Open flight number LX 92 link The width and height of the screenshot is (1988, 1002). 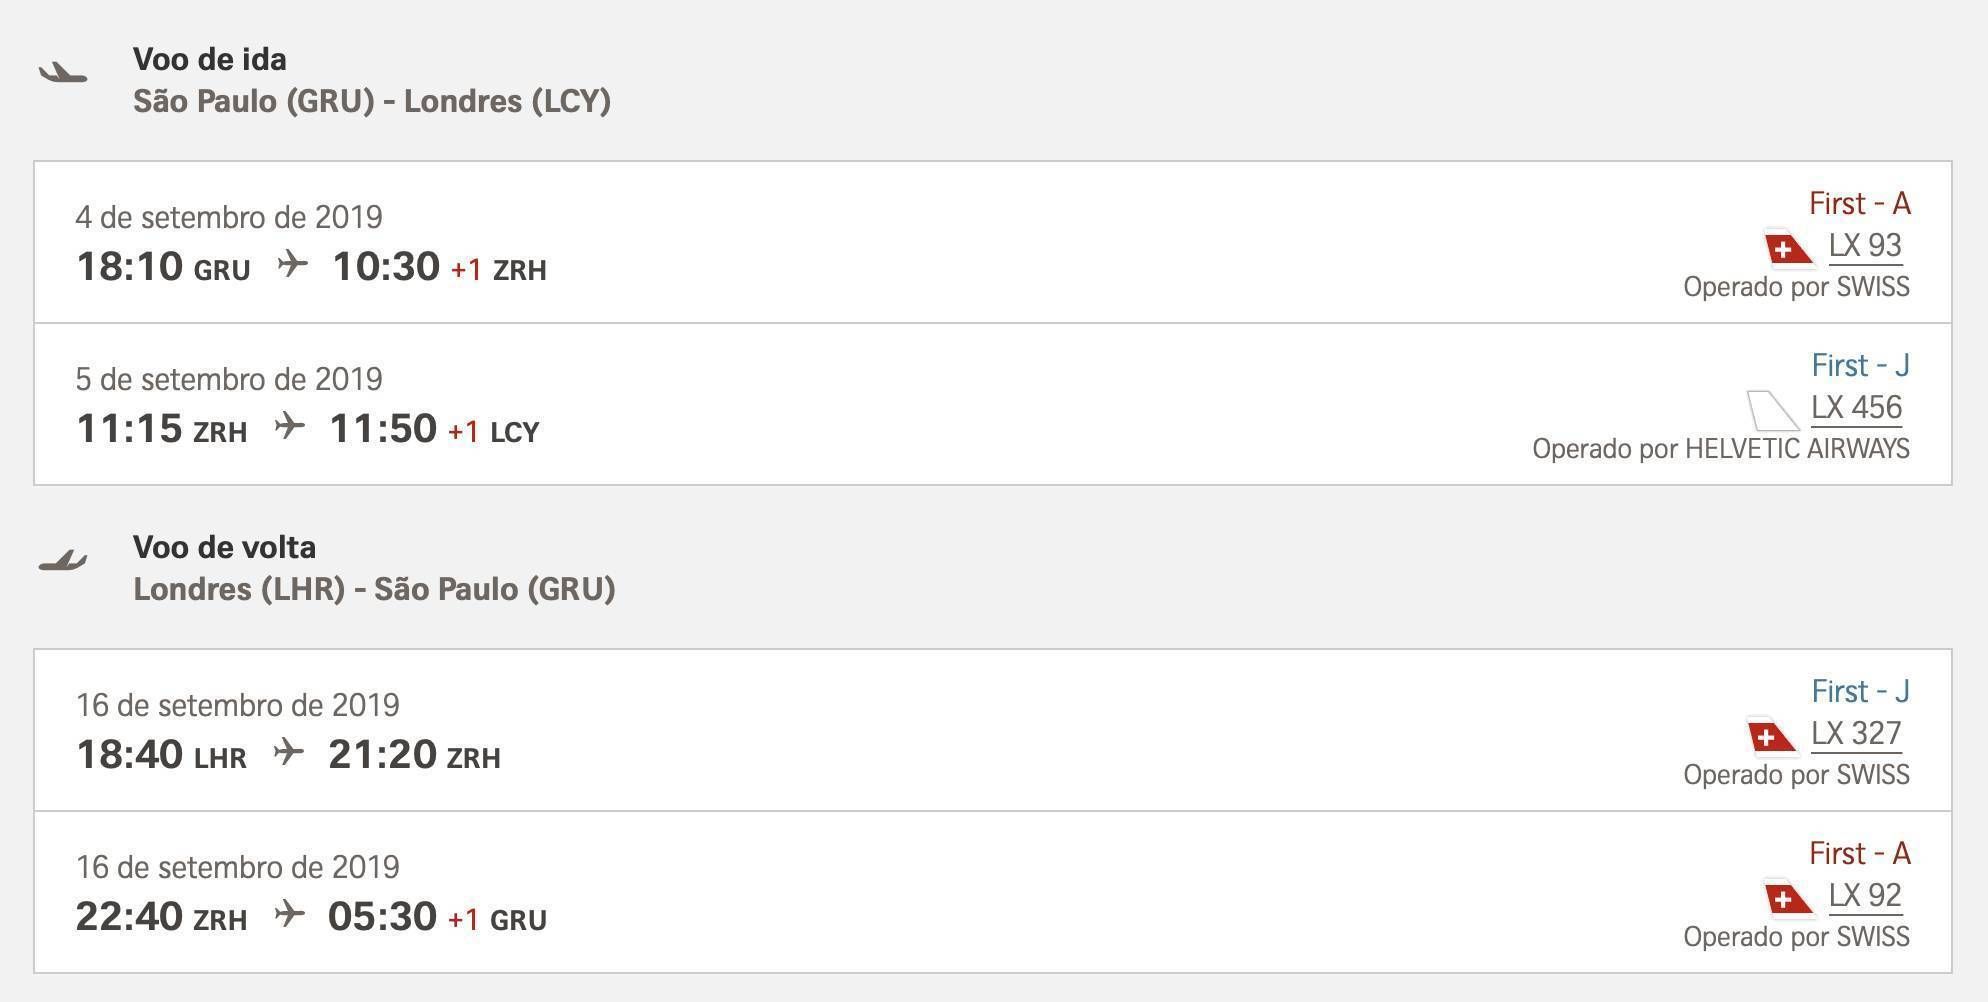[x=1865, y=896]
